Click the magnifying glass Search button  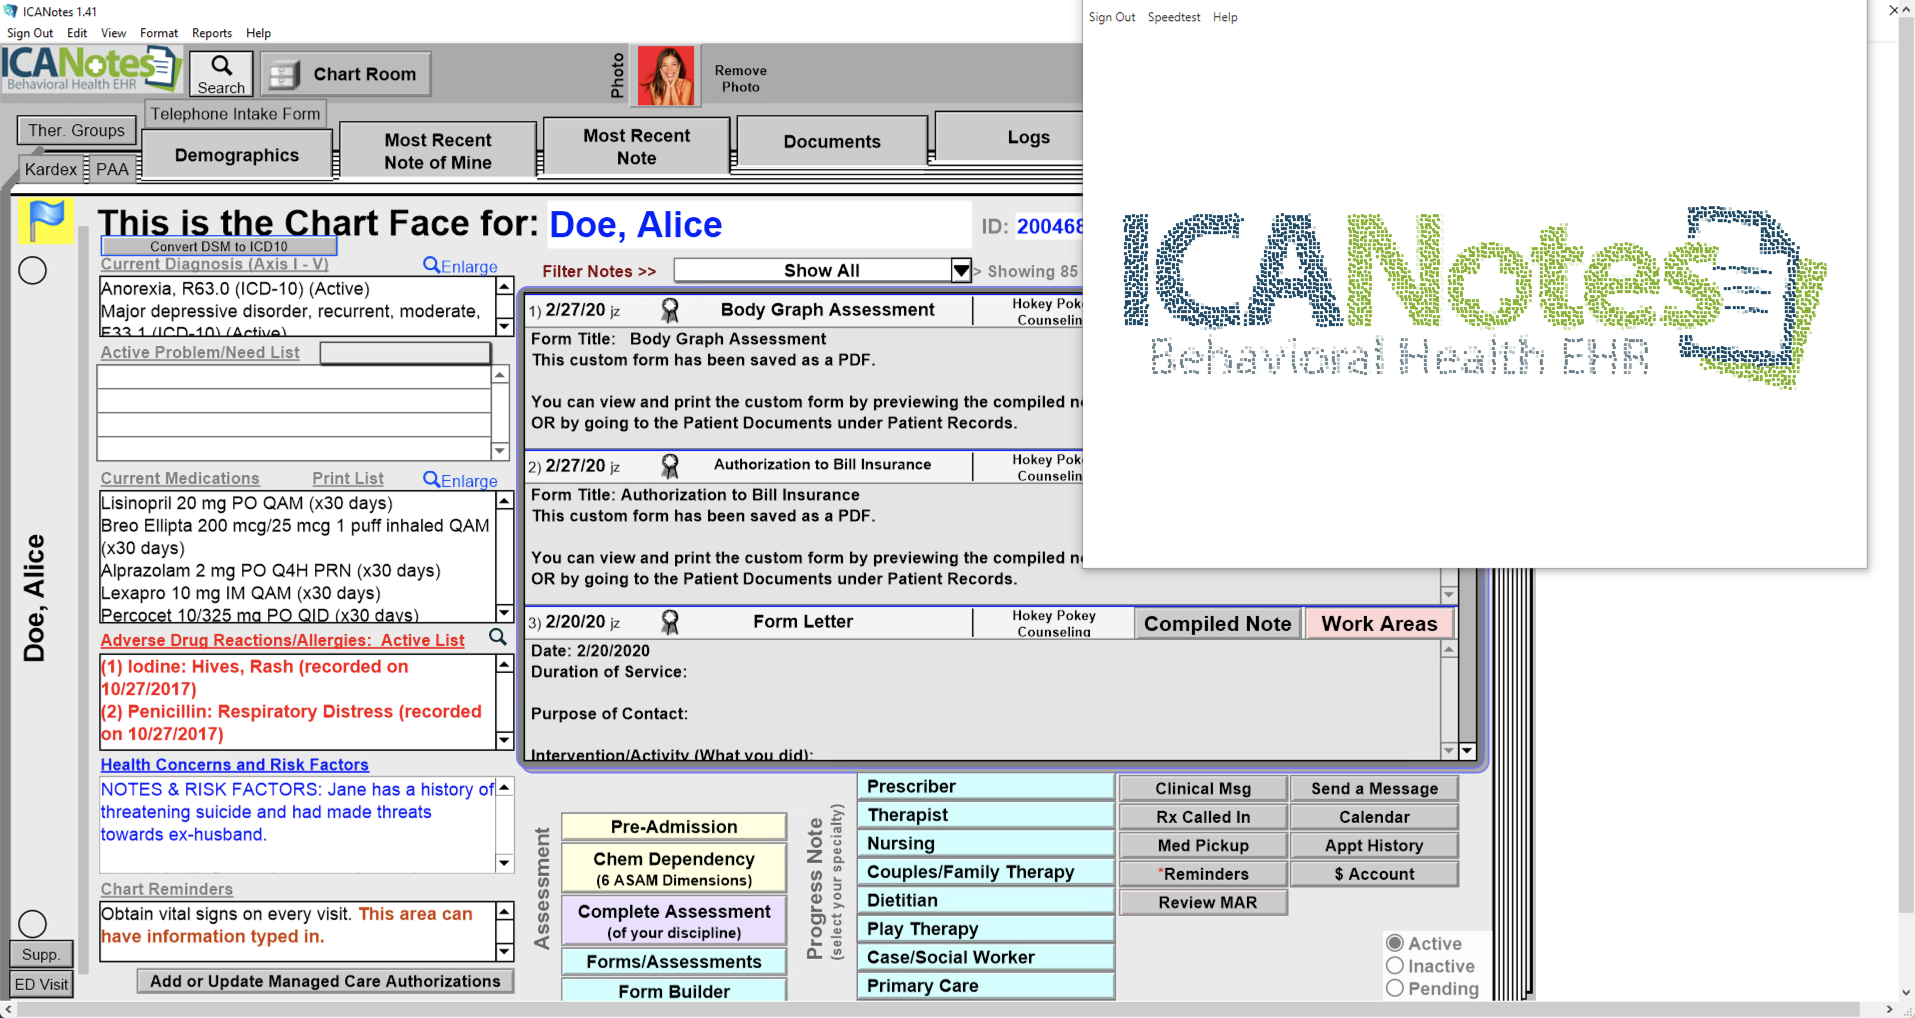pos(221,74)
